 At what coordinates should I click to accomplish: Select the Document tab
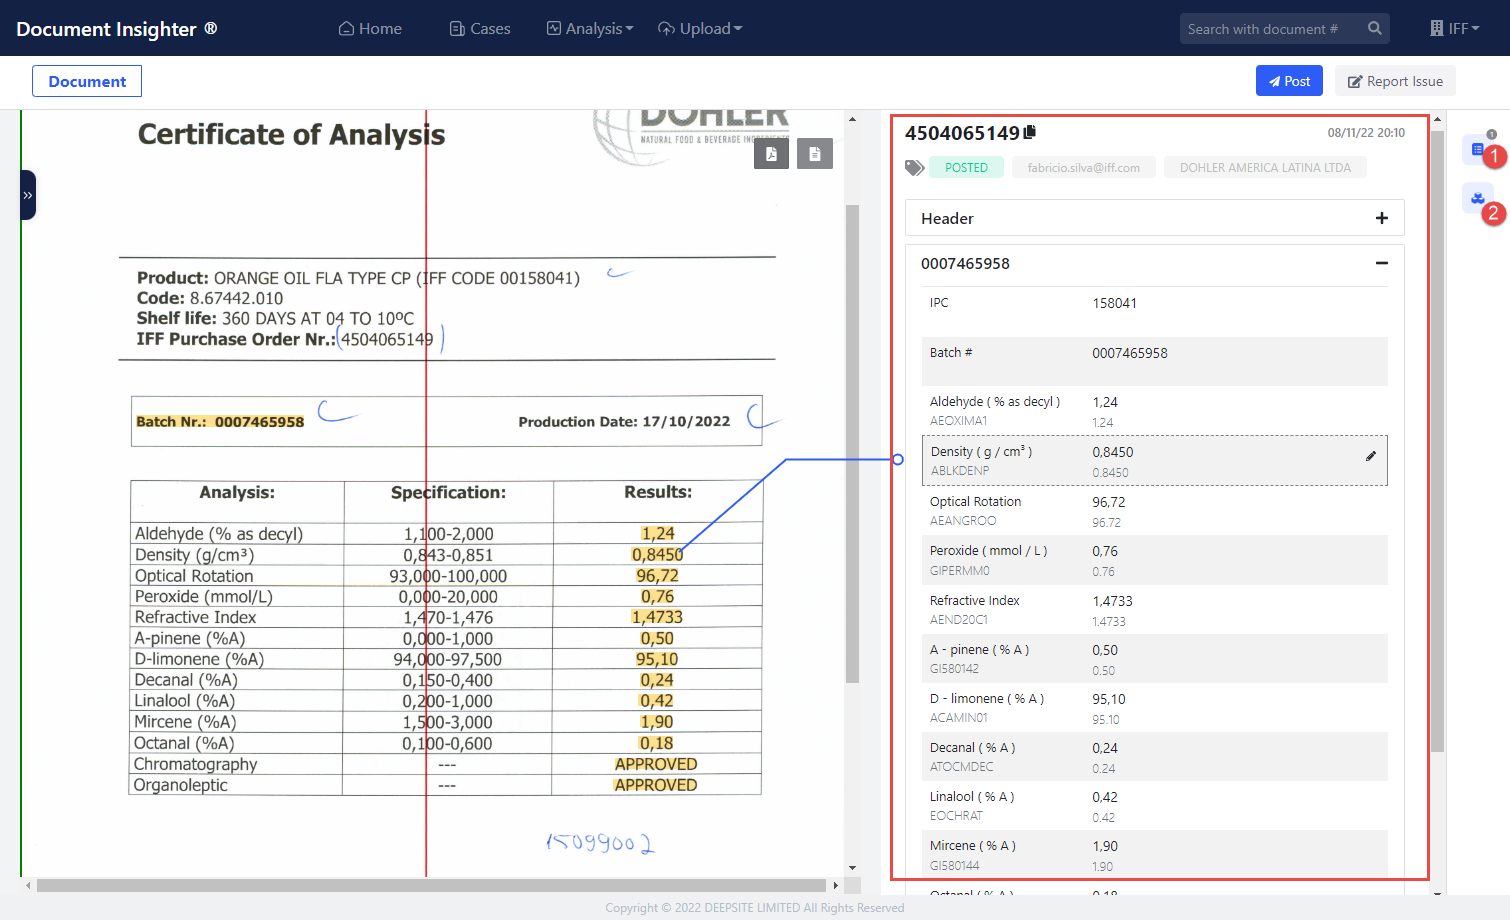pyautogui.click(x=87, y=81)
